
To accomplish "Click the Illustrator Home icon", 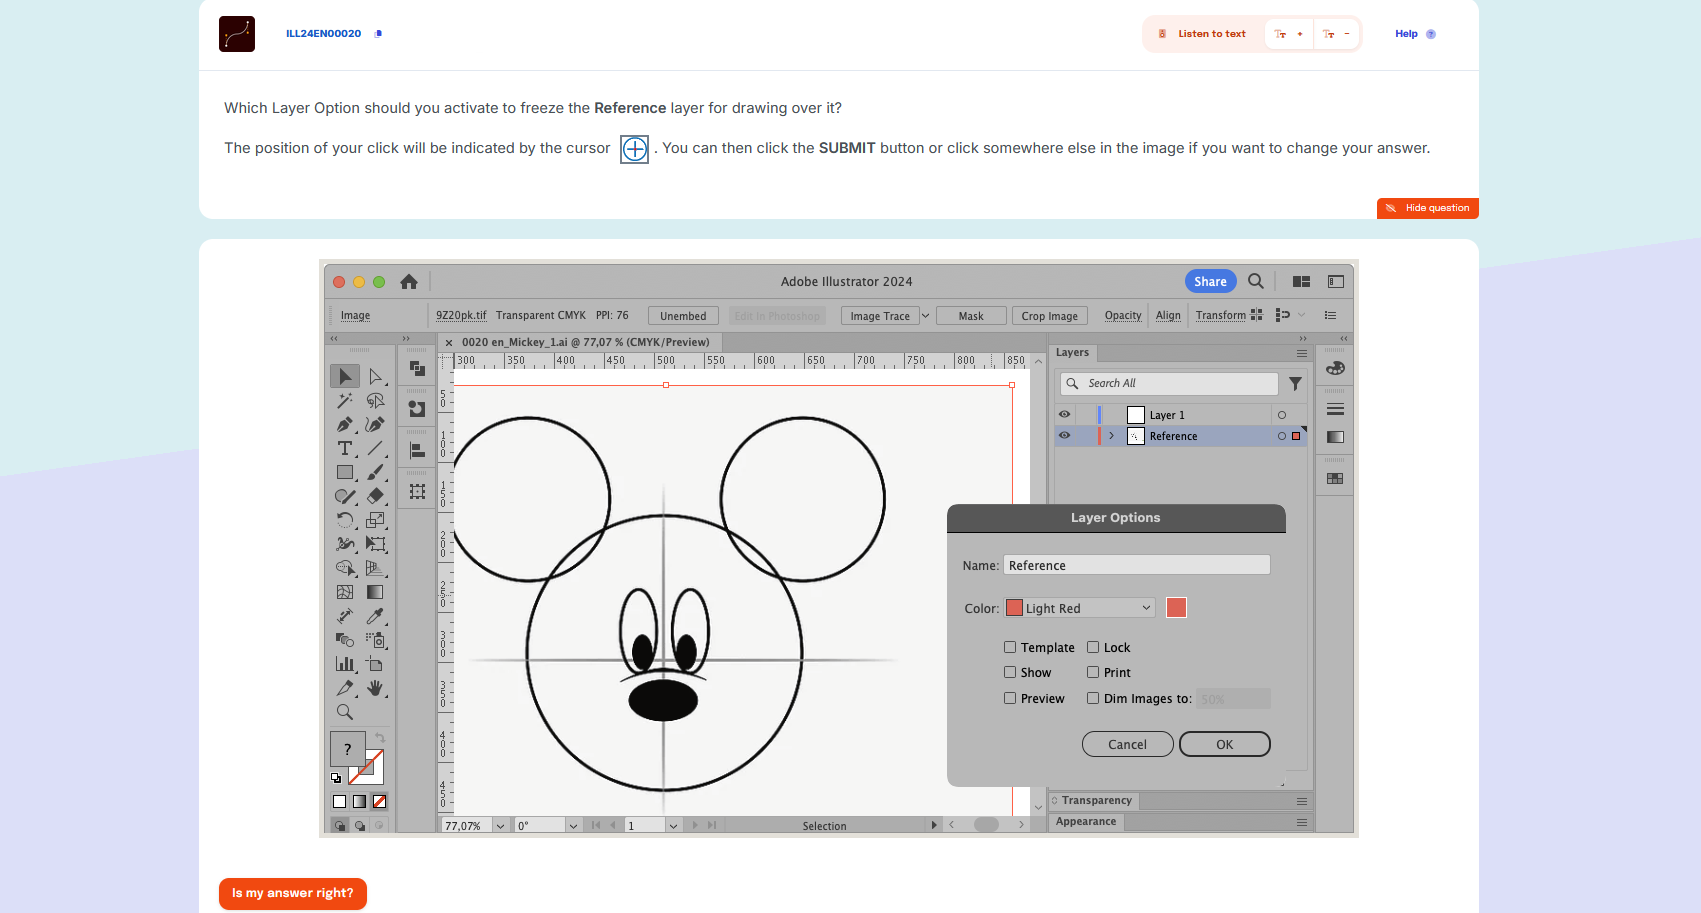I will 409,282.
